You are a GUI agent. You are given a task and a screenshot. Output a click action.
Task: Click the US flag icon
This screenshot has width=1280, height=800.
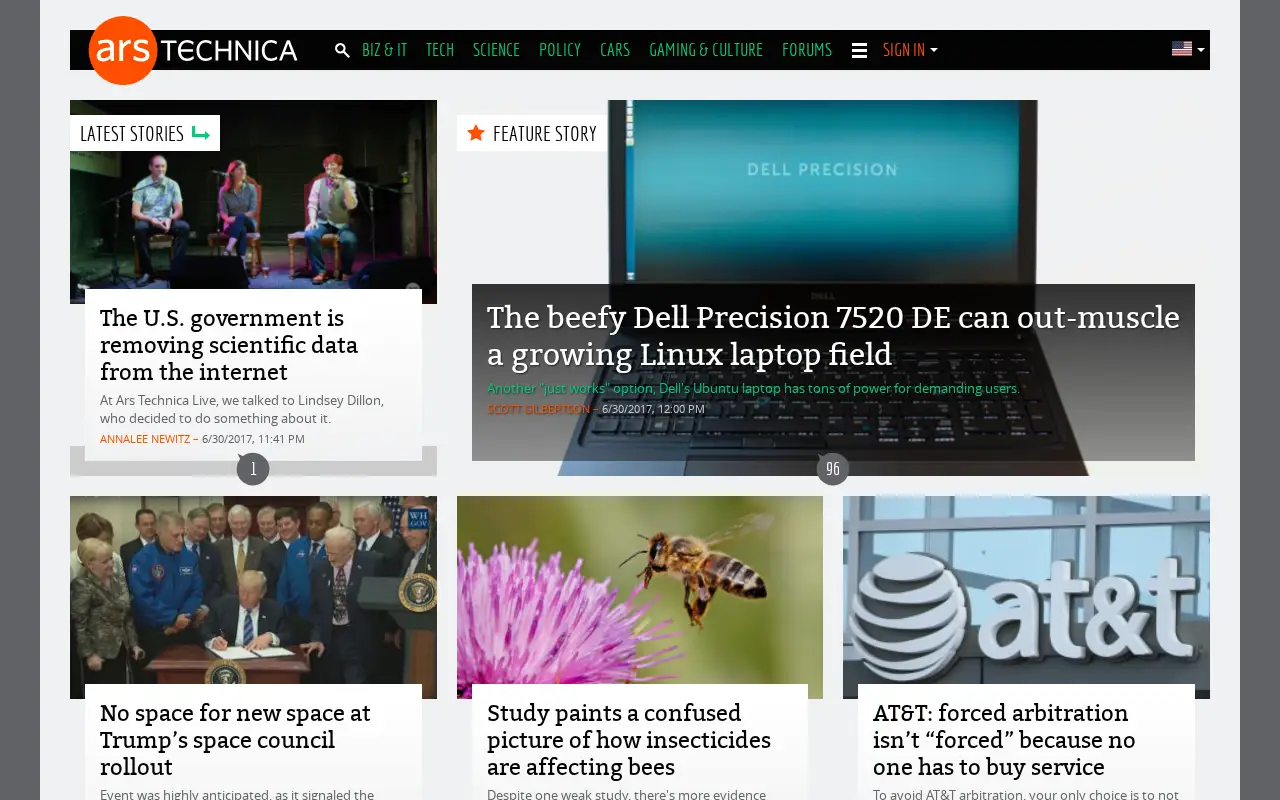[x=1182, y=49]
